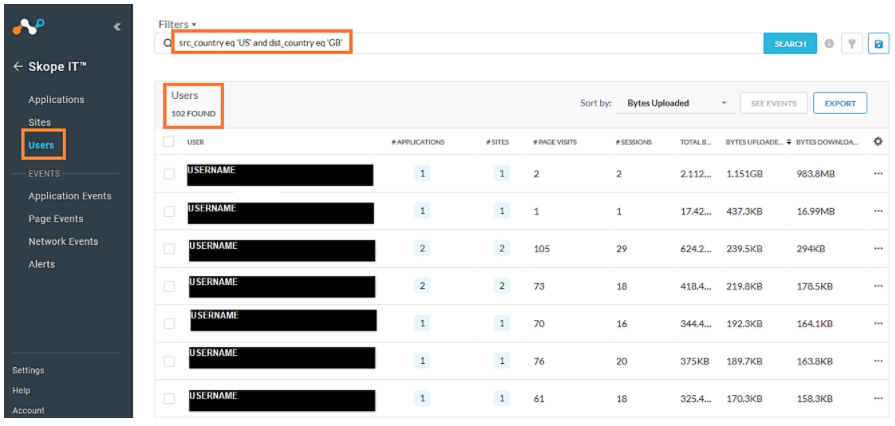Toggle the select-all users checkbox
The height and width of the screenshot is (426, 895).
click(x=168, y=142)
